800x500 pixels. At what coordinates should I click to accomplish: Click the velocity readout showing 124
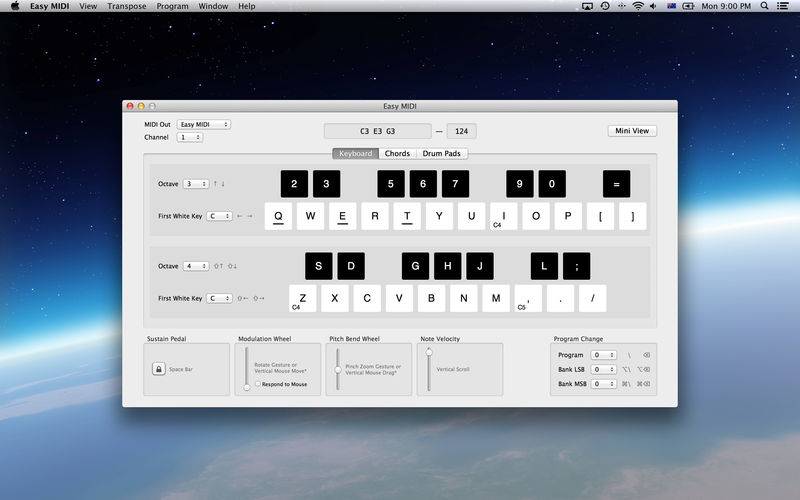(462, 131)
